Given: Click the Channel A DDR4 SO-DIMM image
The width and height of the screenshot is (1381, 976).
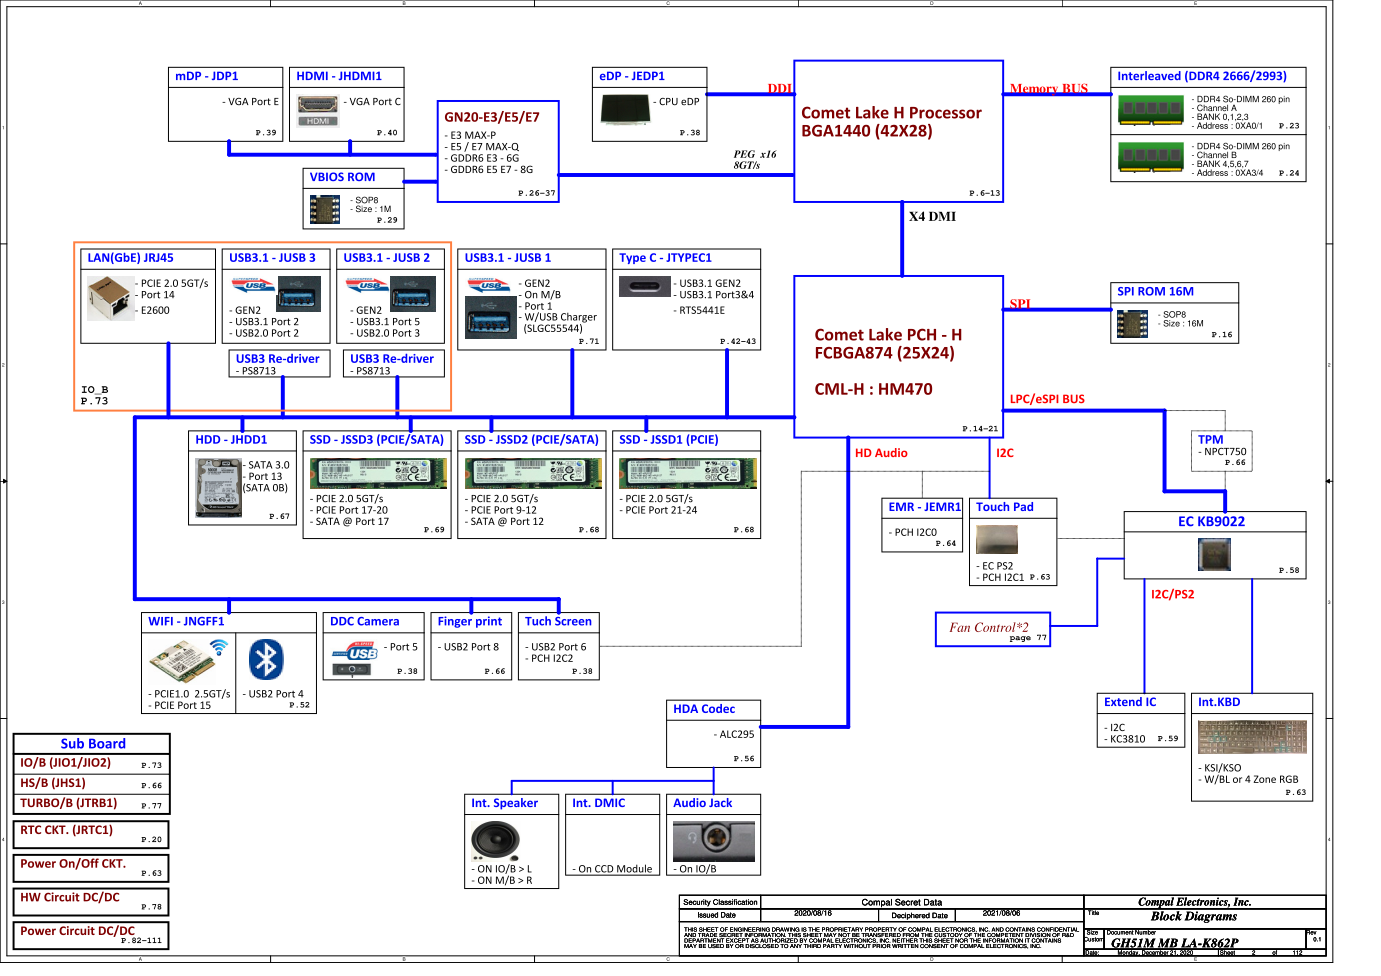Looking at the screenshot, I should tap(1151, 109).
